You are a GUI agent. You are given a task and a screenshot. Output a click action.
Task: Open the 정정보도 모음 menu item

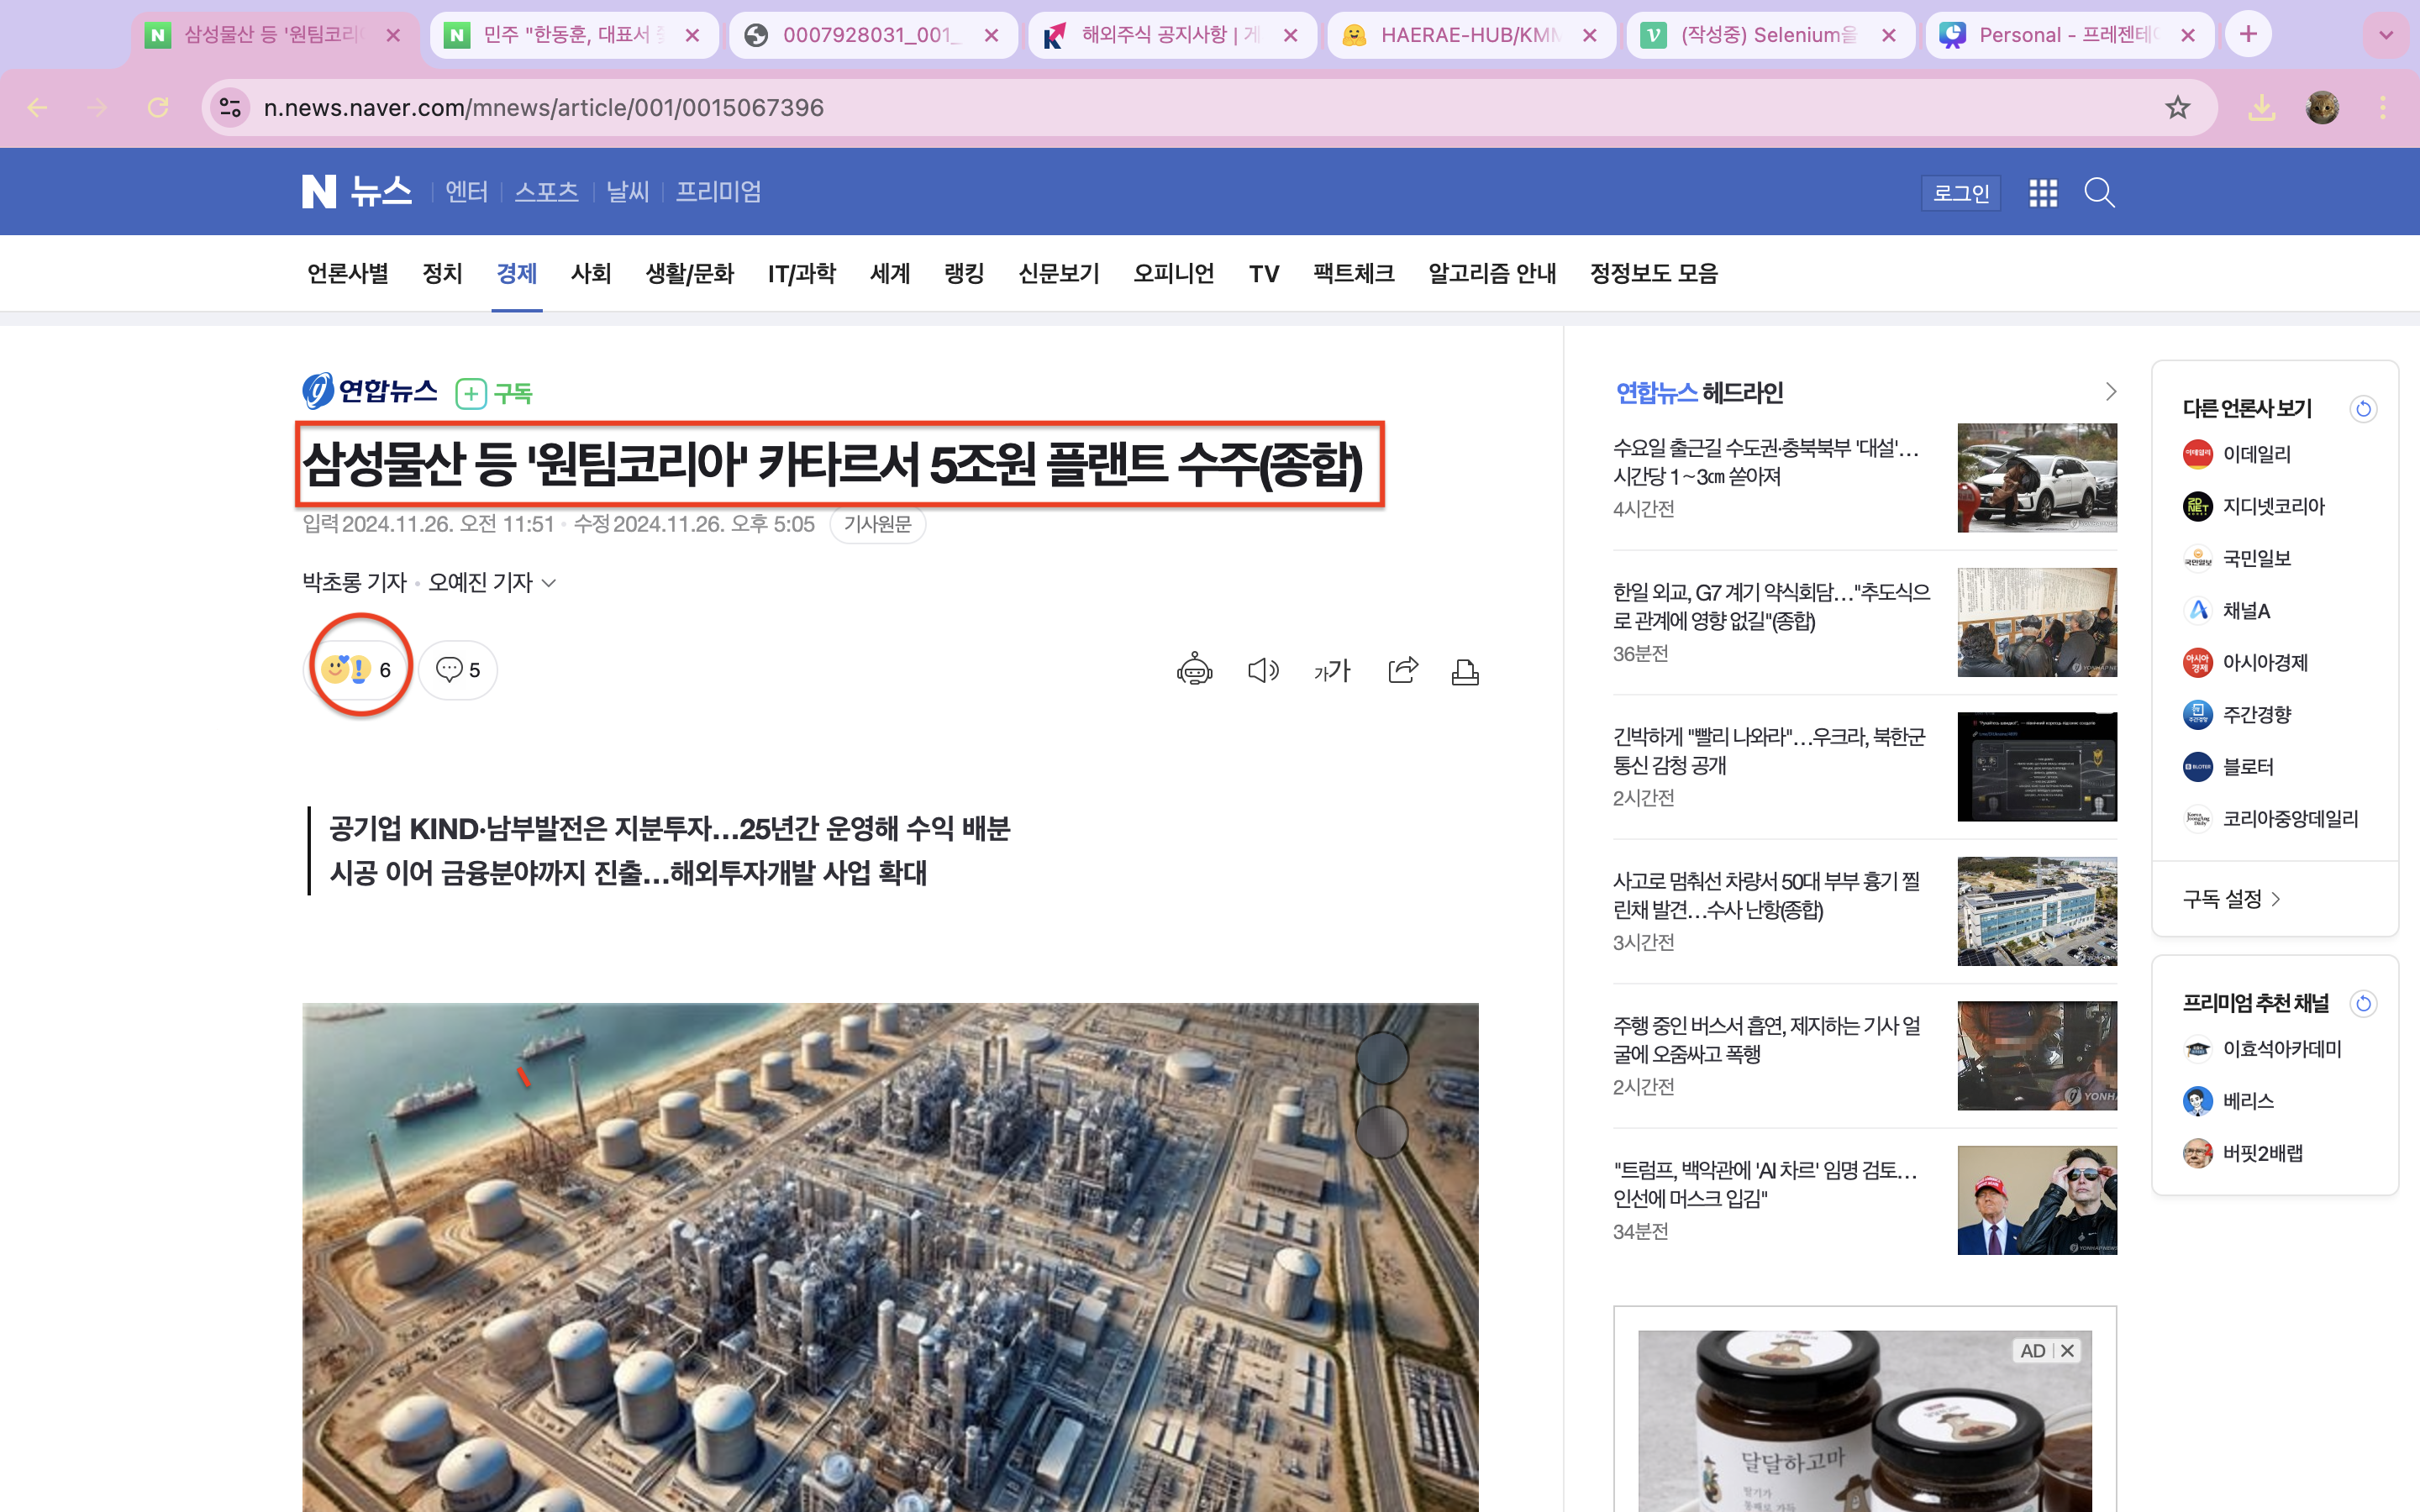[x=1654, y=273]
